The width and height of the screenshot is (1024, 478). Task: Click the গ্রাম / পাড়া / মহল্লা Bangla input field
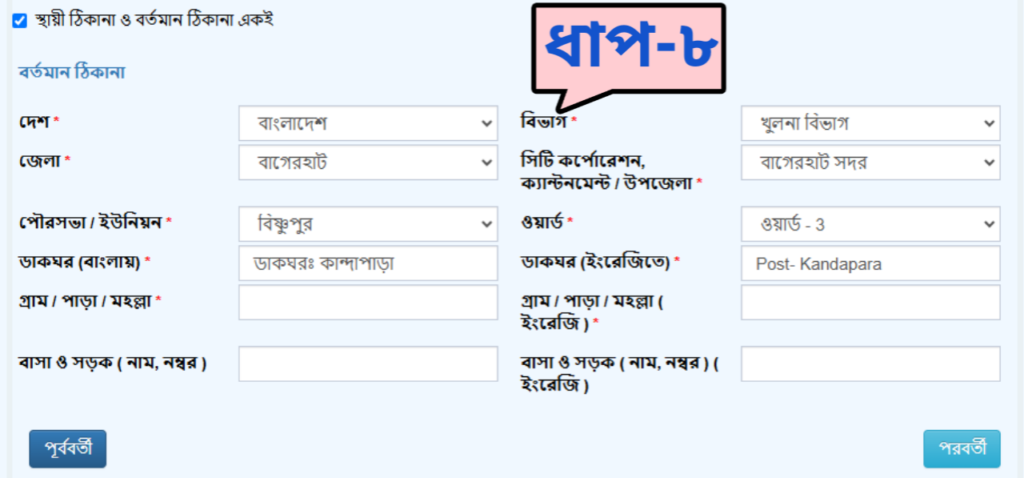tap(368, 302)
